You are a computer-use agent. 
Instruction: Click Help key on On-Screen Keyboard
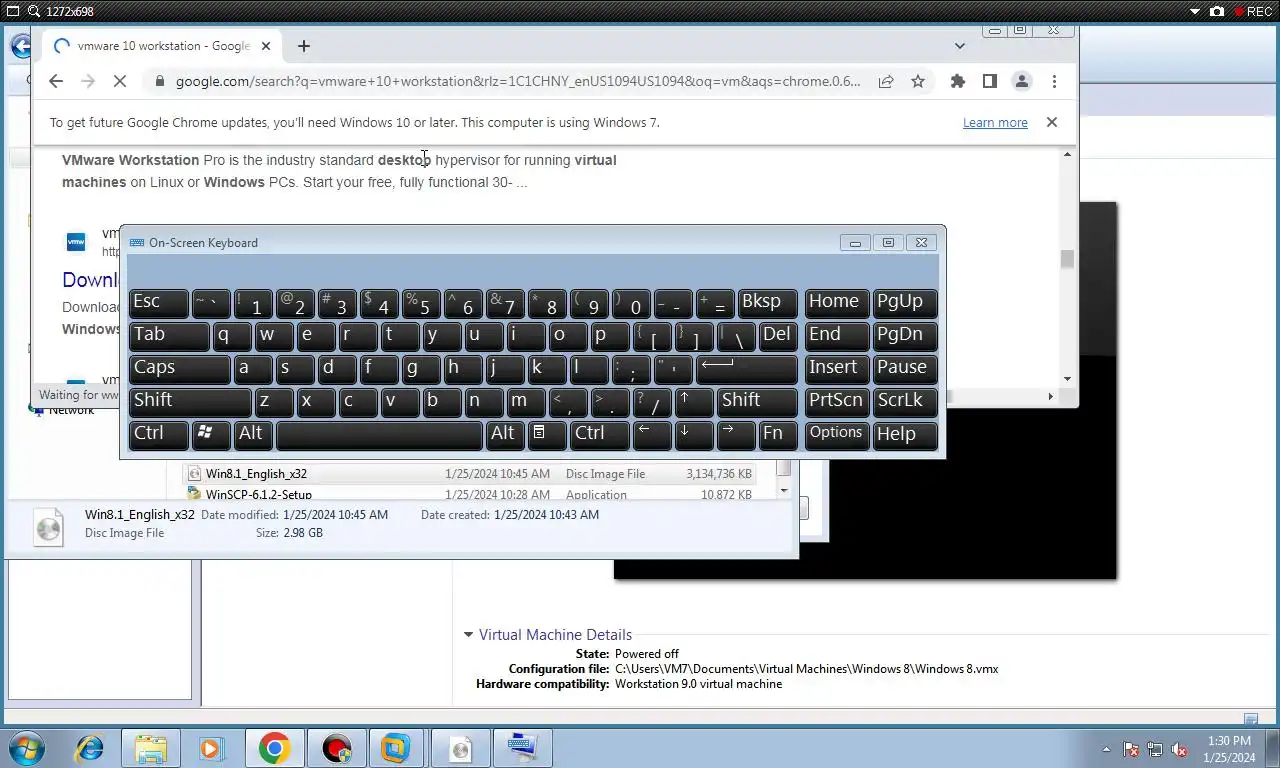(x=905, y=435)
